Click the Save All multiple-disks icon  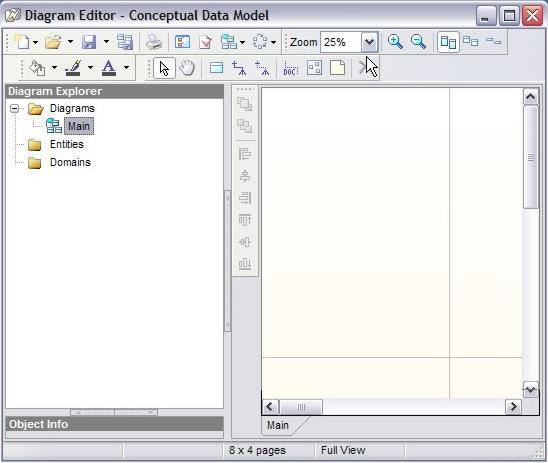point(125,42)
